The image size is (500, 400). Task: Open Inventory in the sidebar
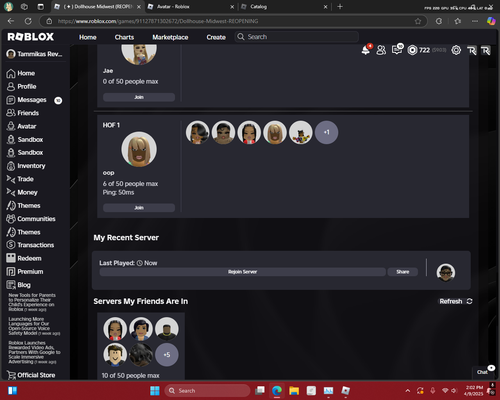tap(26, 166)
